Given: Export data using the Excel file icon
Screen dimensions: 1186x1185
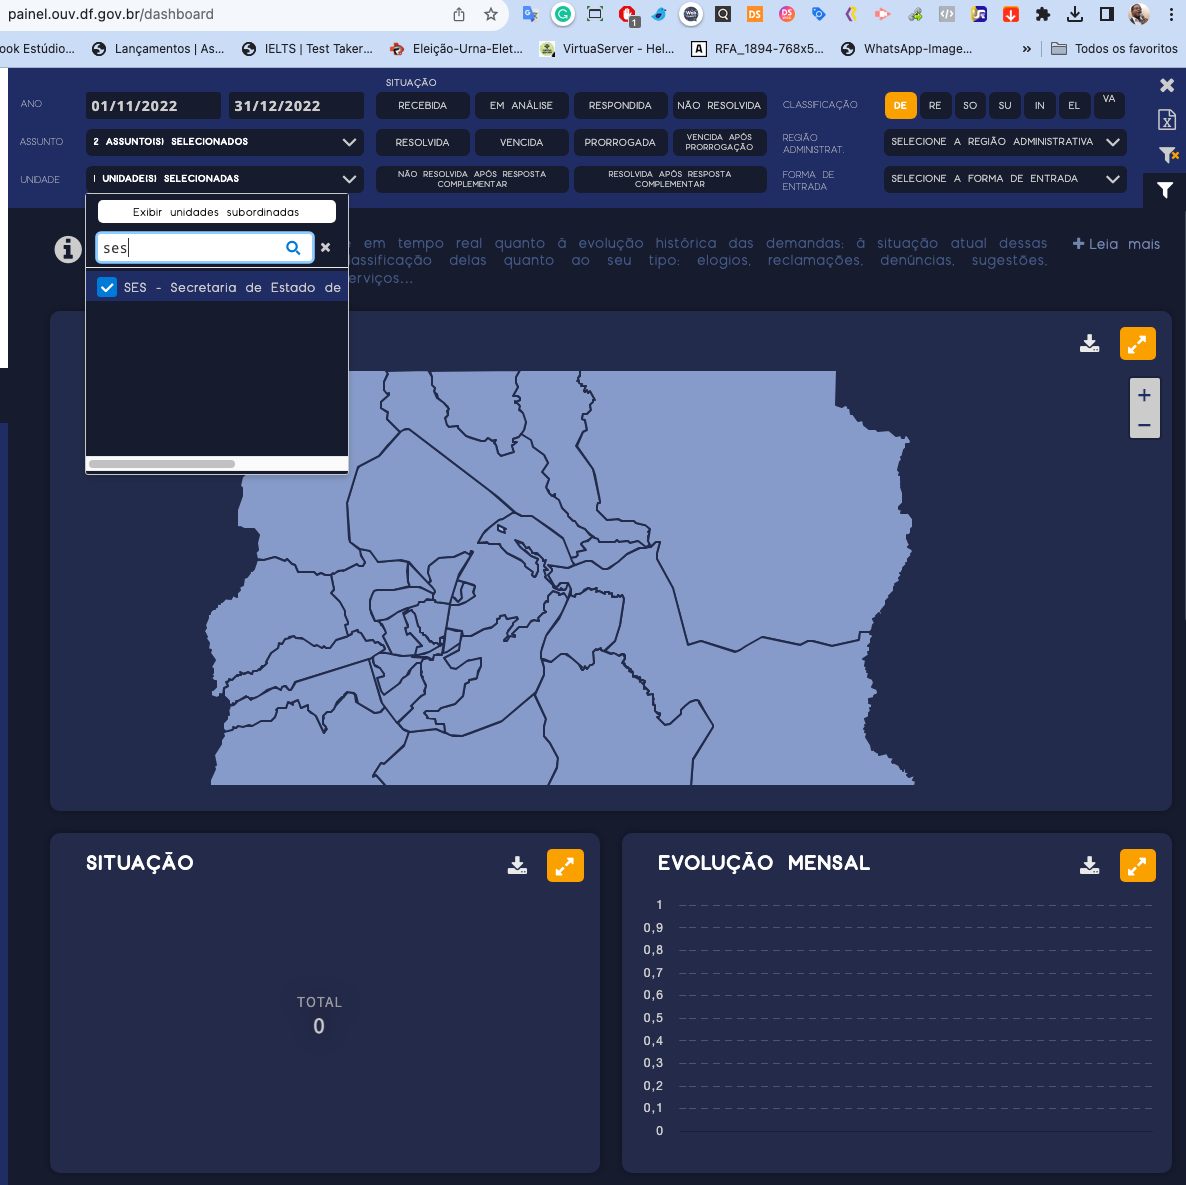Looking at the screenshot, I should 1166,120.
